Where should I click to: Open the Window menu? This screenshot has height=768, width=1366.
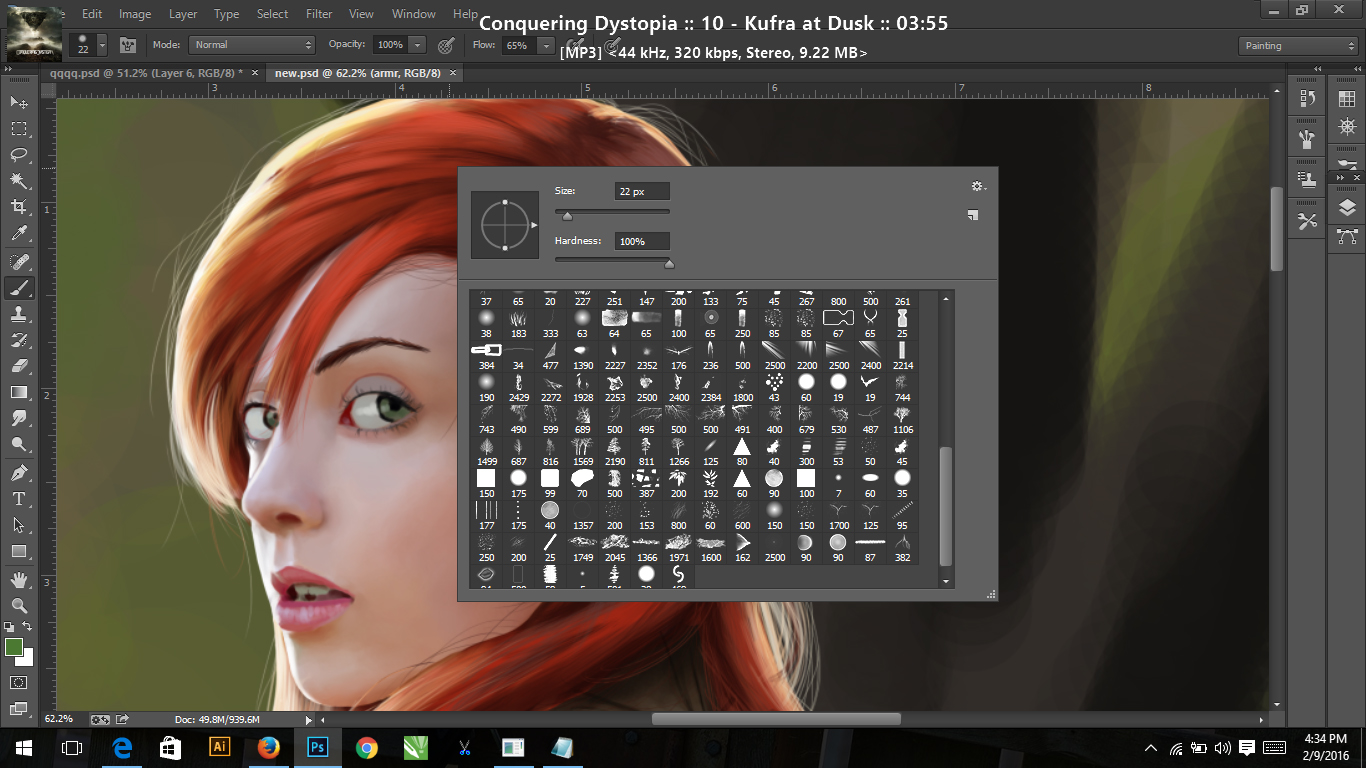click(414, 14)
